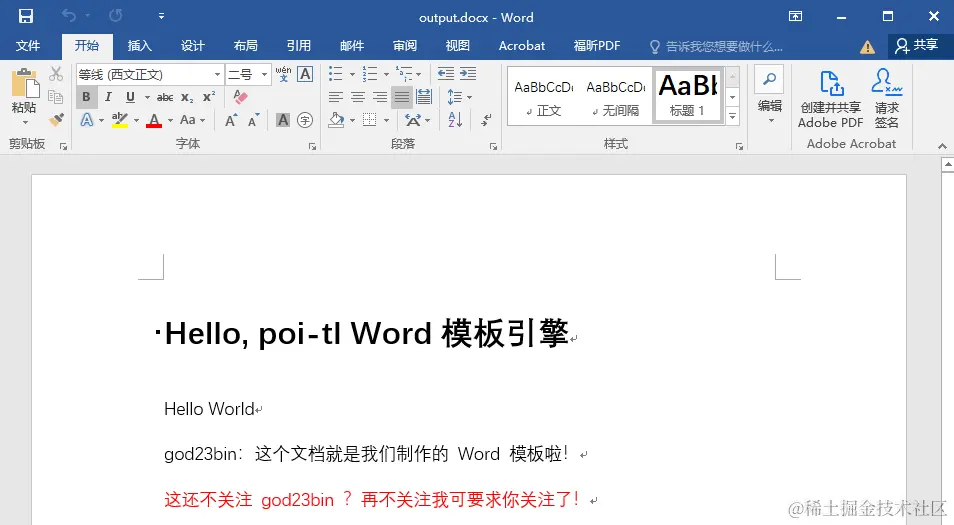The width and height of the screenshot is (954, 525).
Task: Toggle justified paragraph alignment
Action: click(x=402, y=97)
